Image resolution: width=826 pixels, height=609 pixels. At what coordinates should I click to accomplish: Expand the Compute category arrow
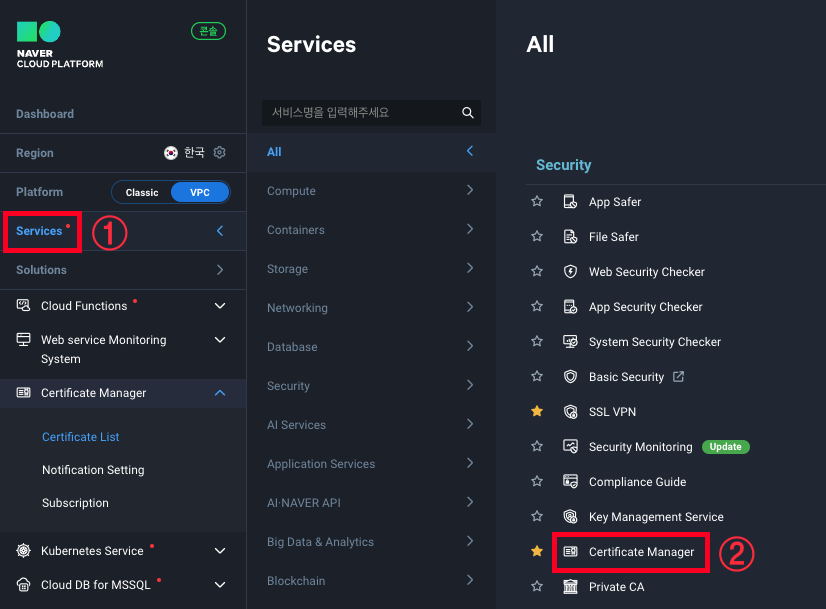470,190
